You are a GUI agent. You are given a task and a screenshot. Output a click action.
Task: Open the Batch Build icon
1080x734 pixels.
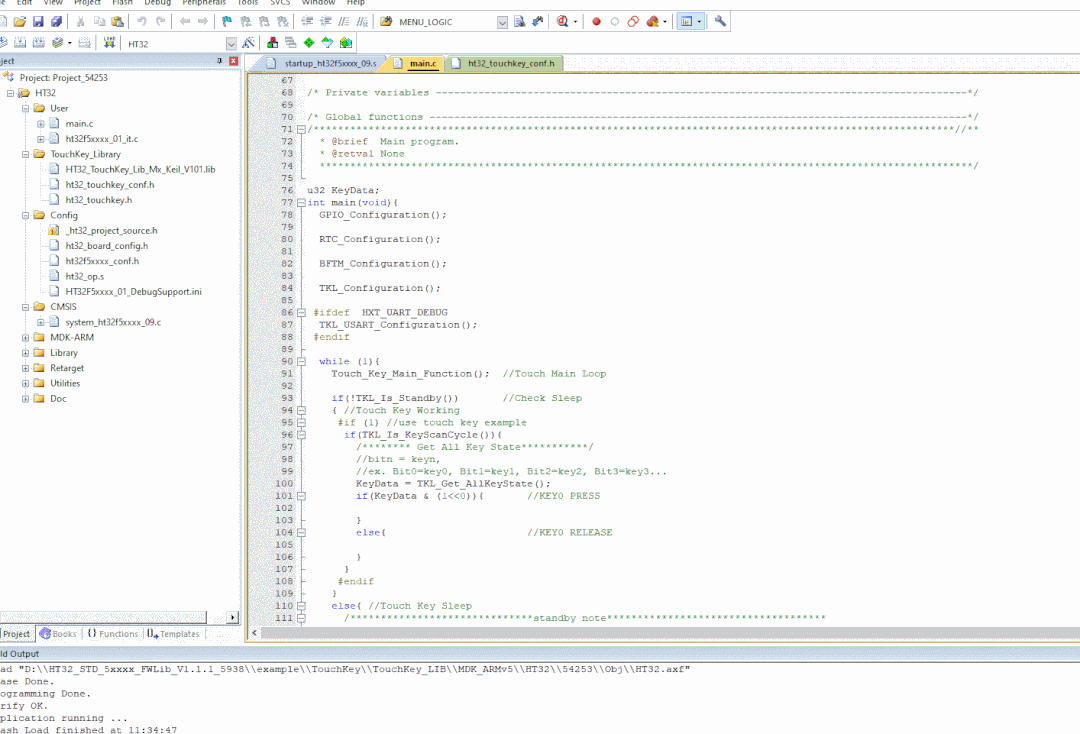58,43
